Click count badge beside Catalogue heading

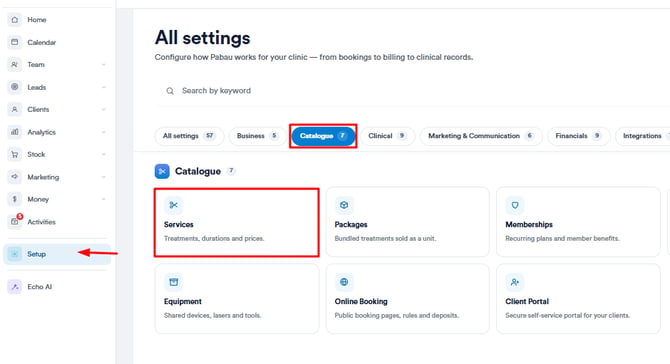pos(231,171)
